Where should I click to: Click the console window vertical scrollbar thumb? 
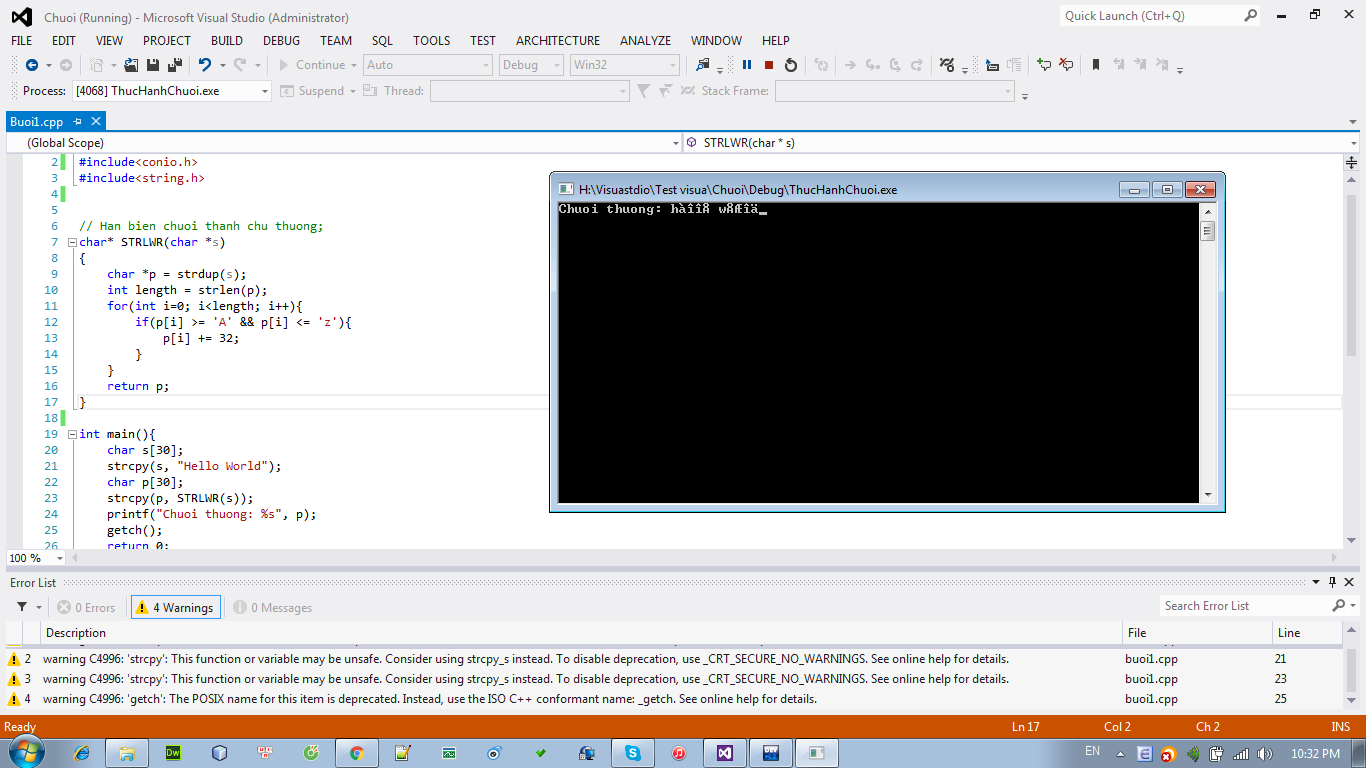(1207, 231)
